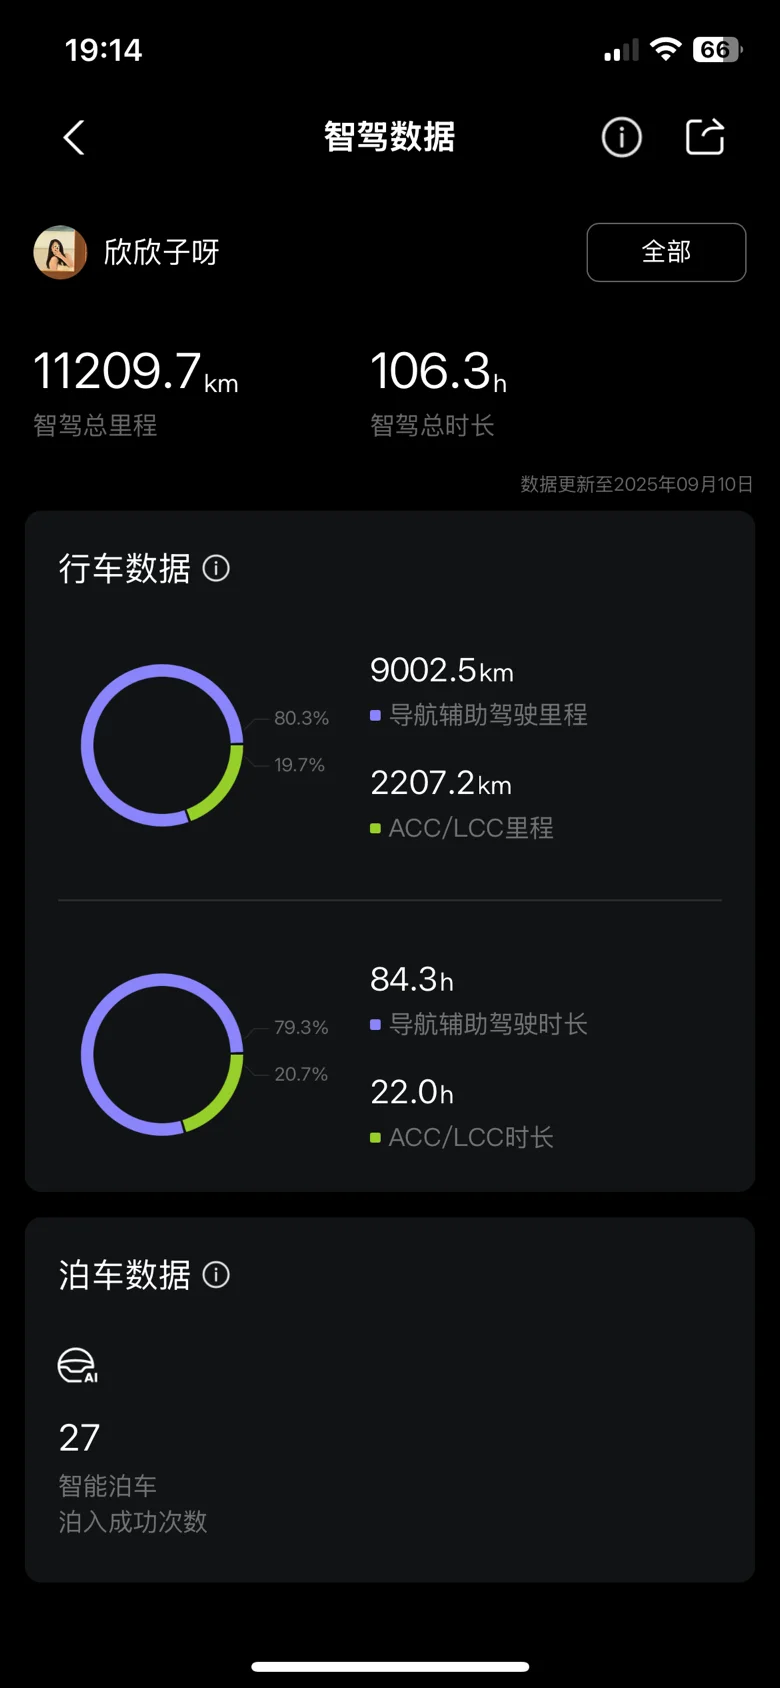
Task: Tap the share icon top right
Action: click(705, 137)
